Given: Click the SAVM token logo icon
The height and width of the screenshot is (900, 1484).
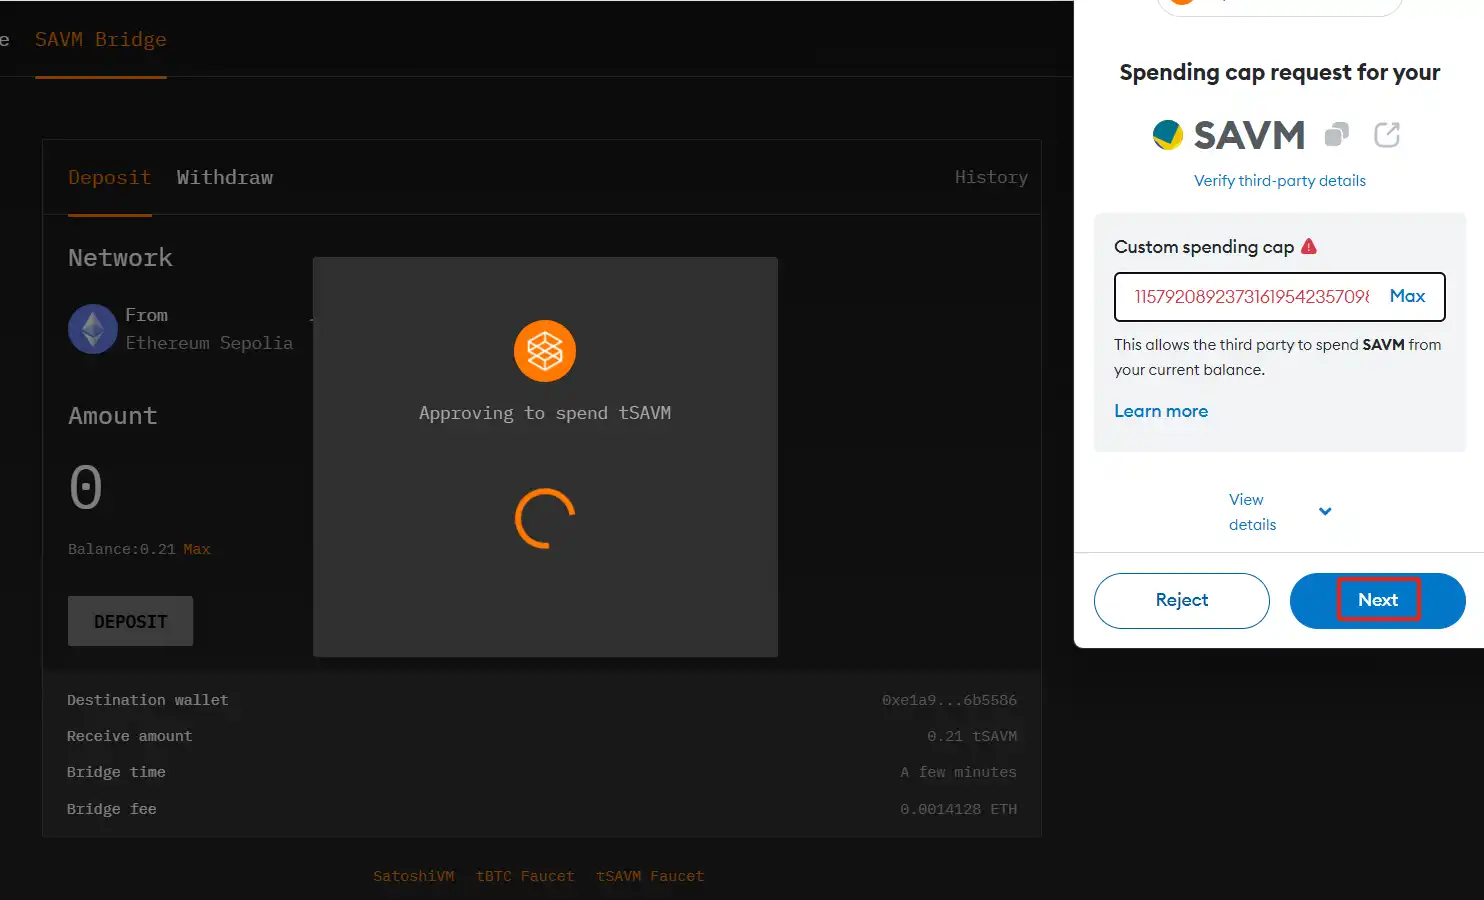Looking at the screenshot, I should coord(1167,135).
